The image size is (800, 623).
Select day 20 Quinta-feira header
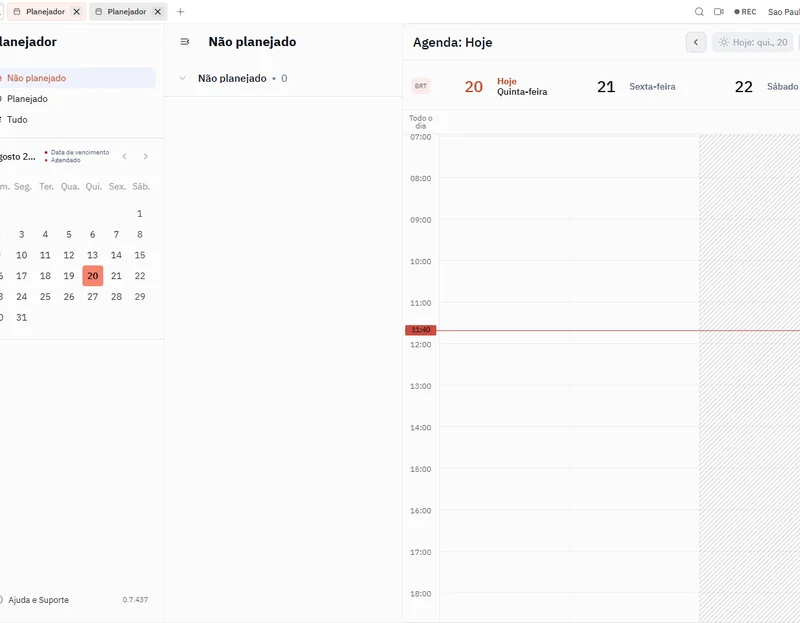[505, 86]
